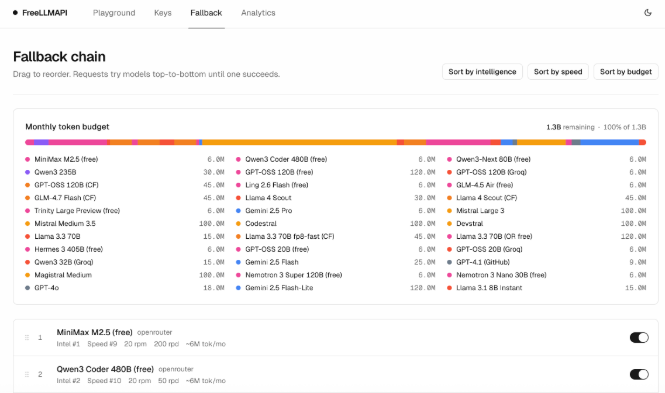The width and height of the screenshot is (665, 393).
Task: Grab the drag handle for MiniMax M2.5 row
Action: pyautogui.click(x=27, y=337)
